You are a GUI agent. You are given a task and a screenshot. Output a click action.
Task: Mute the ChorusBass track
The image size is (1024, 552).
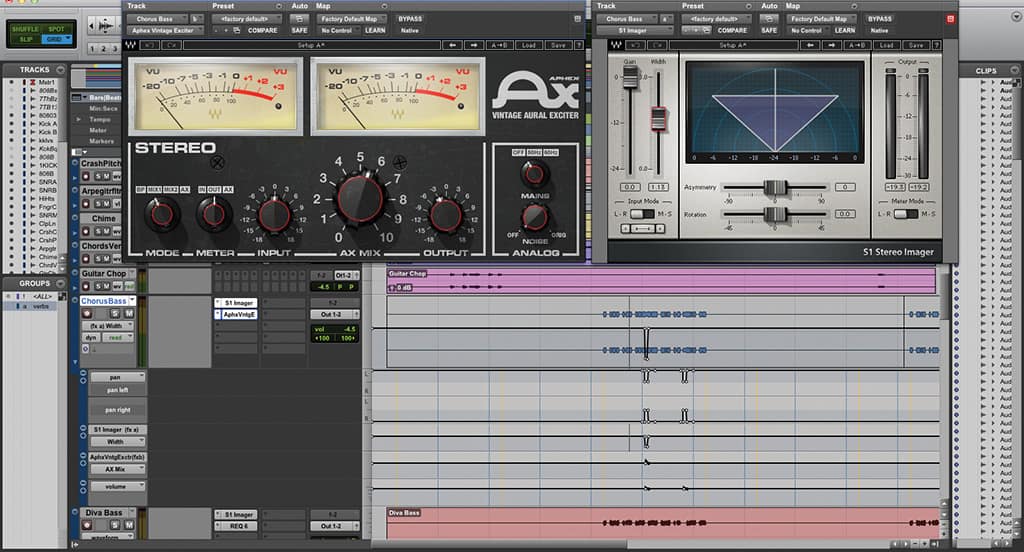coord(129,314)
